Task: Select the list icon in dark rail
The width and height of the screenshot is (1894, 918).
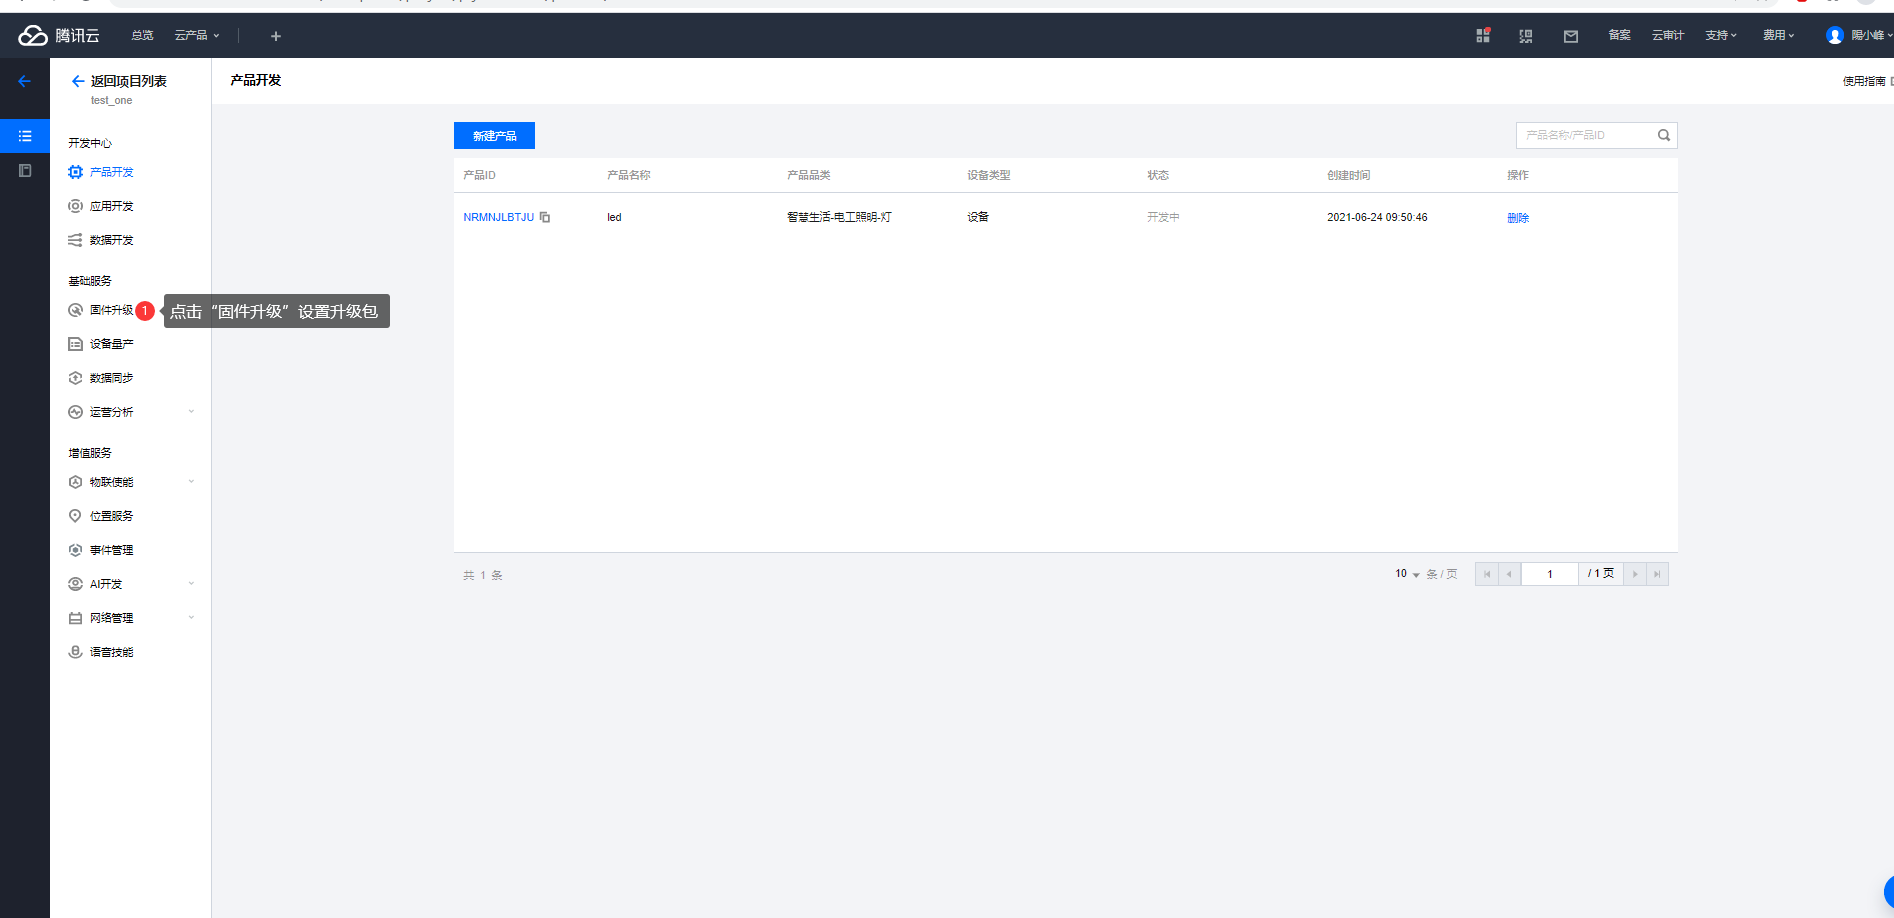Action: 25,136
